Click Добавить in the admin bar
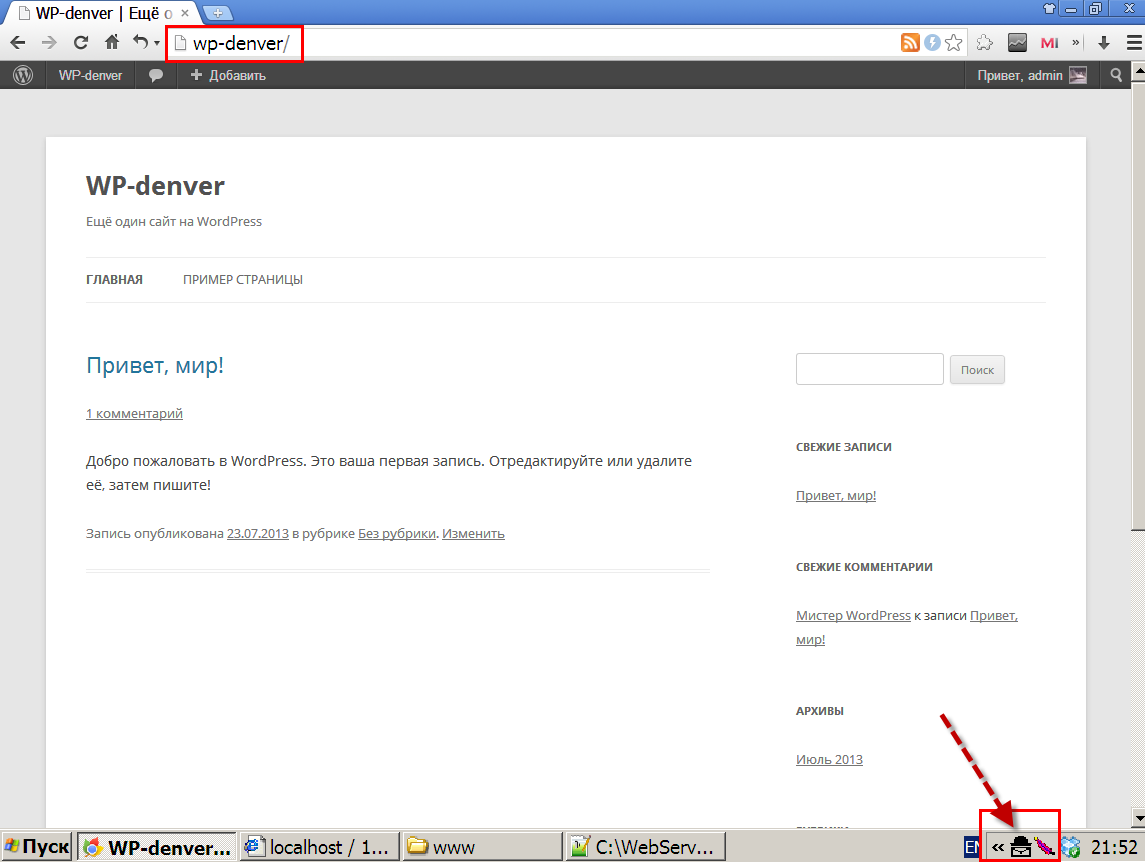 click(229, 75)
